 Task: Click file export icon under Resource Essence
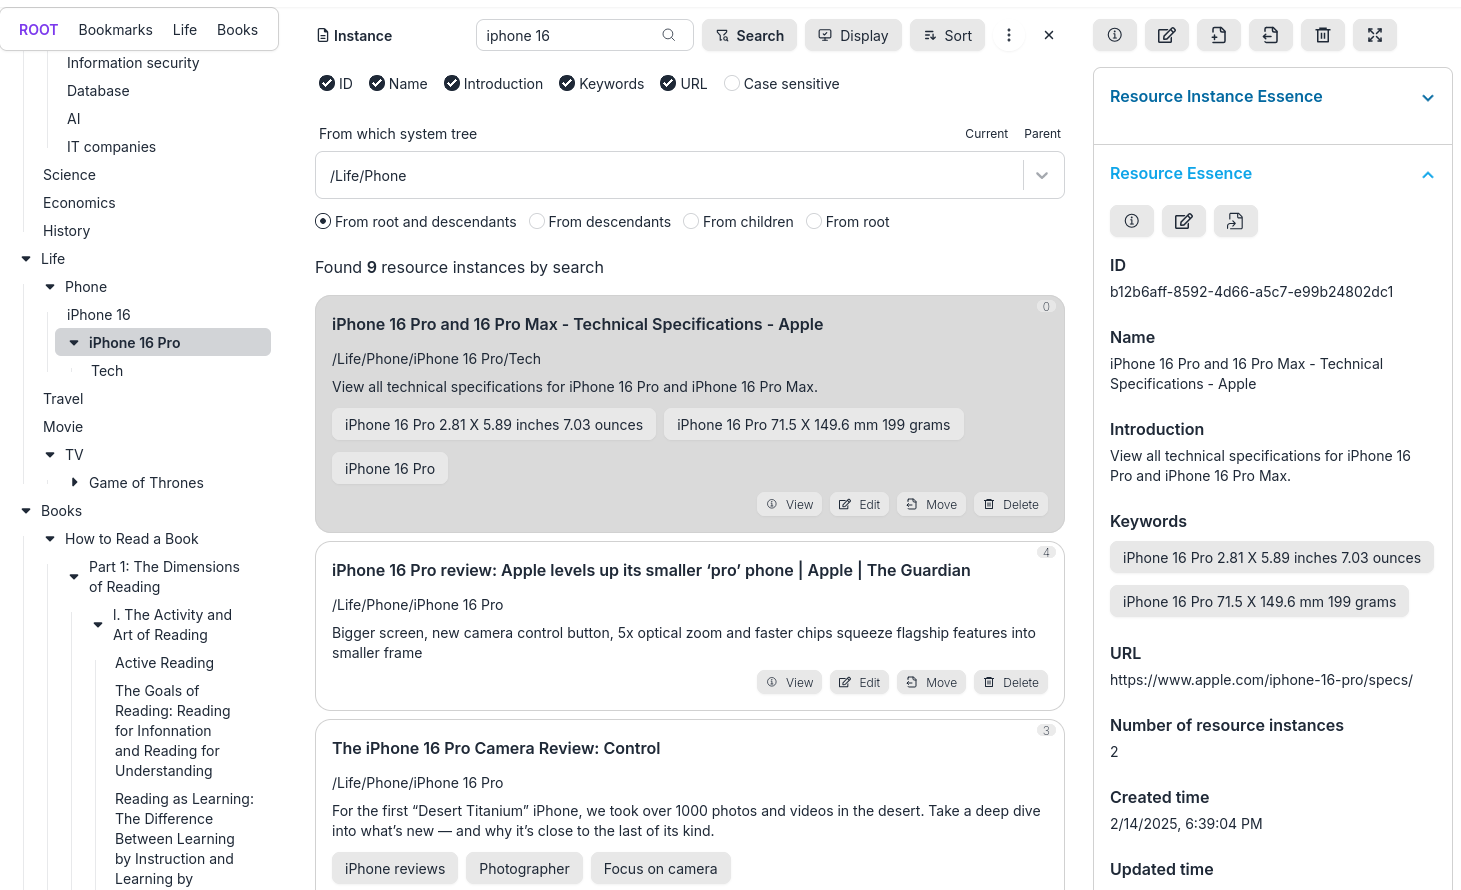[x=1235, y=221]
